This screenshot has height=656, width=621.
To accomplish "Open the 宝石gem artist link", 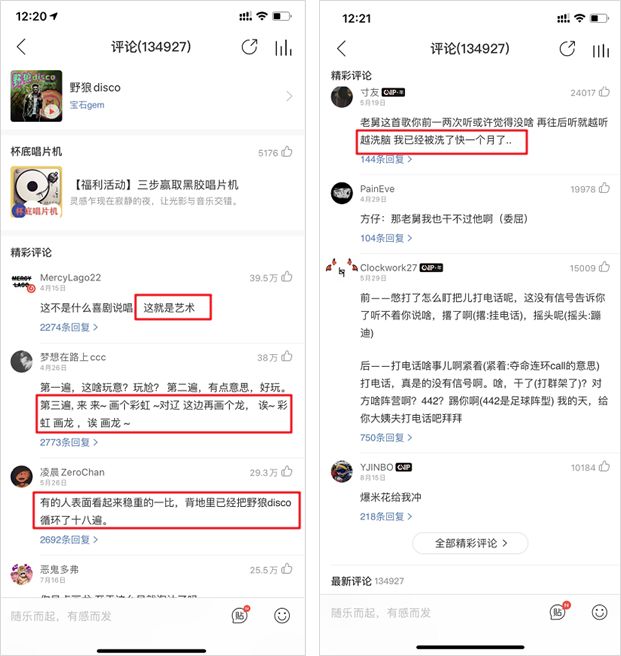I will [x=87, y=105].
